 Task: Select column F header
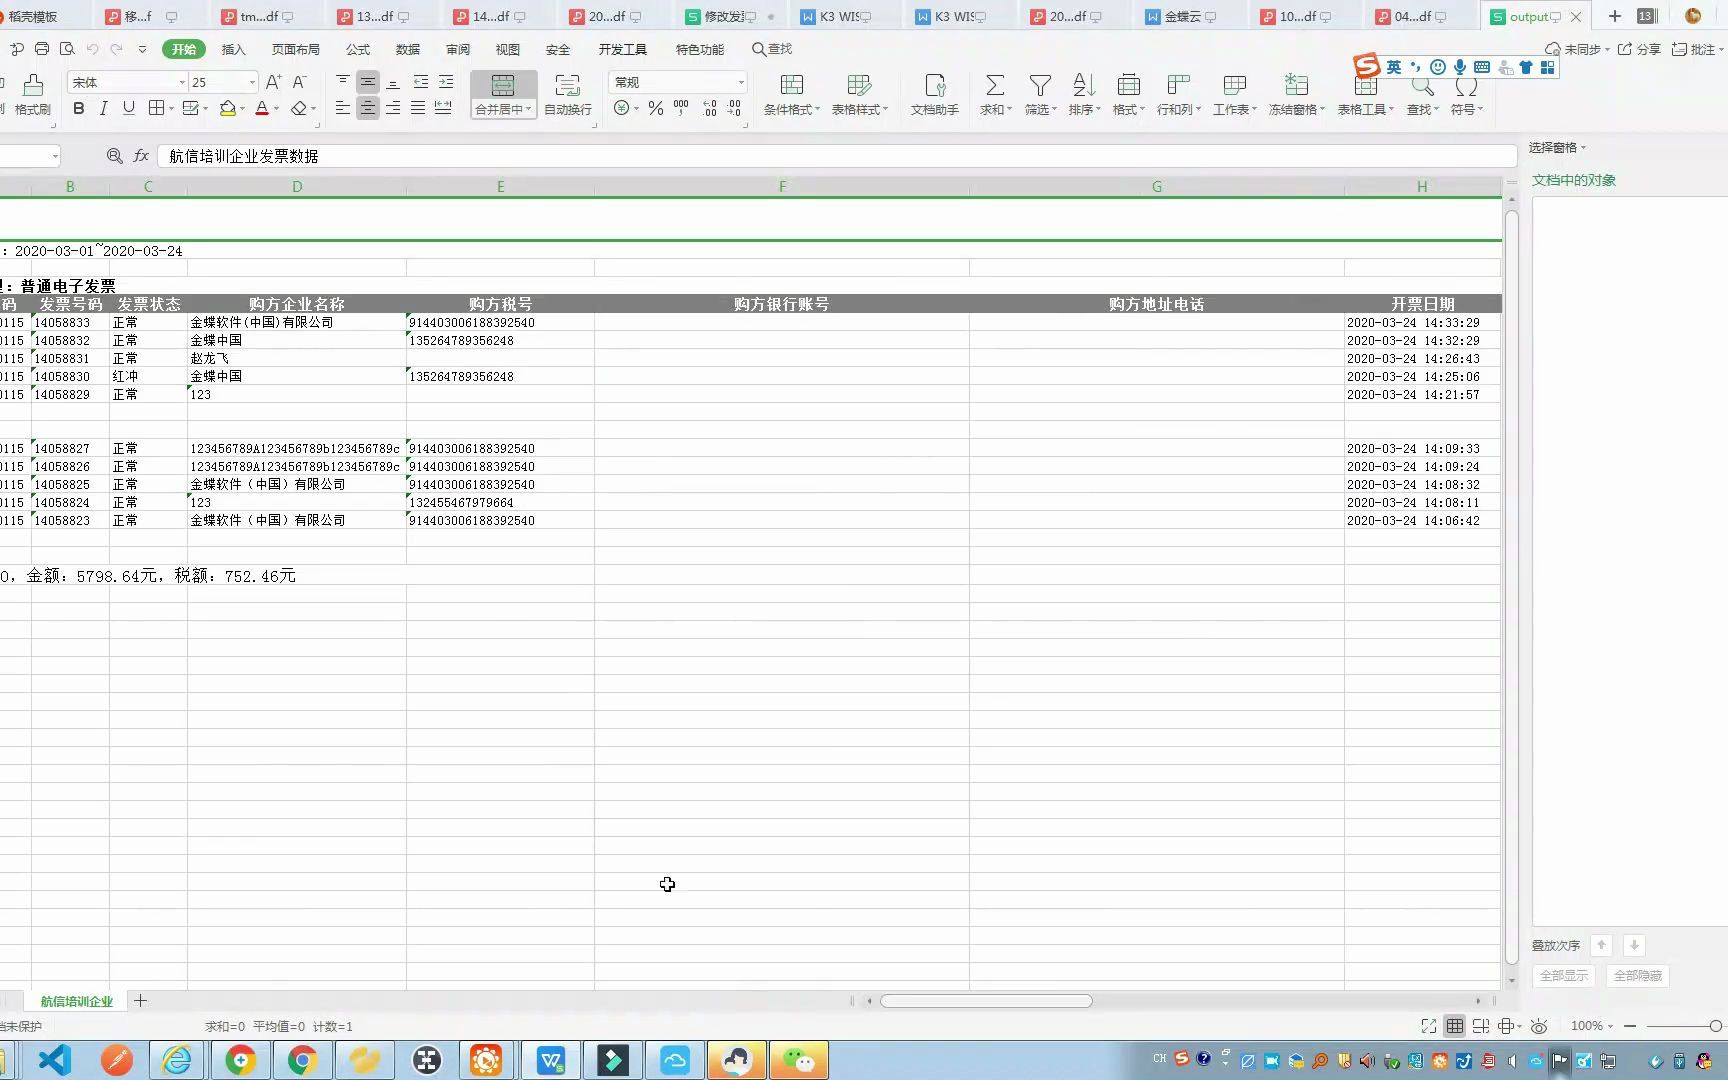(x=782, y=187)
